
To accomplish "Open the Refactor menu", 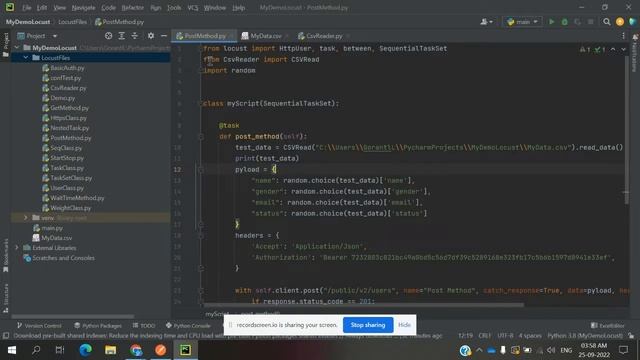I will pyautogui.click(x=133, y=8).
